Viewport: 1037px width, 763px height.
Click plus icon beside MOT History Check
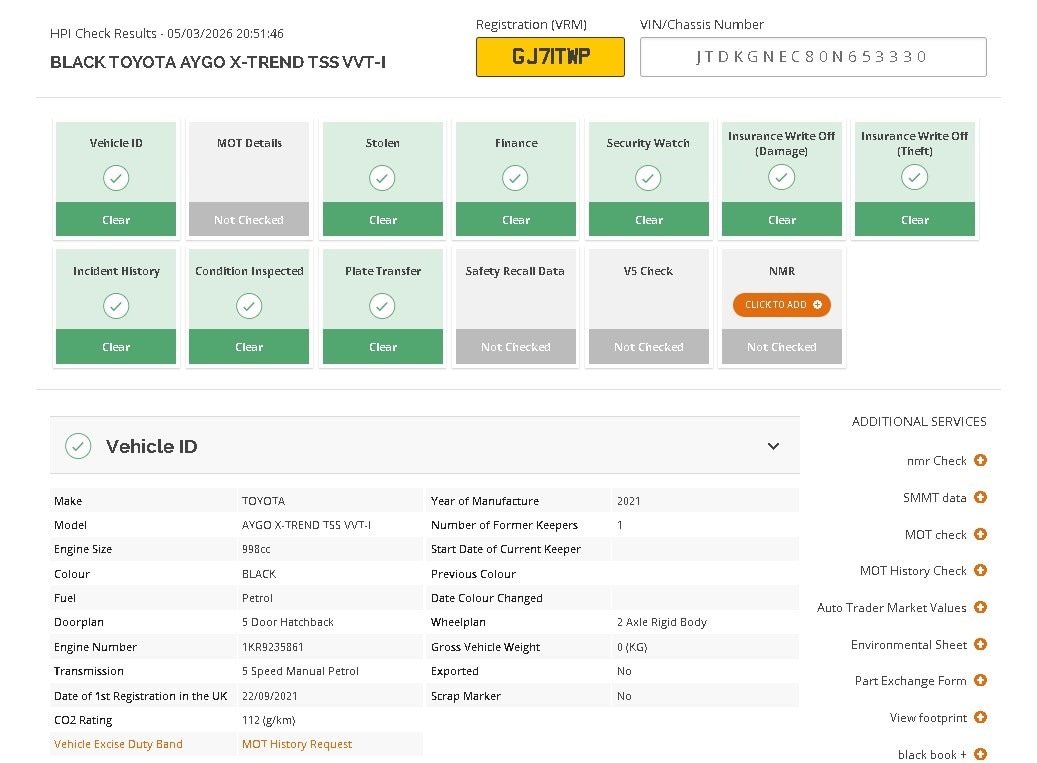tap(980, 570)
